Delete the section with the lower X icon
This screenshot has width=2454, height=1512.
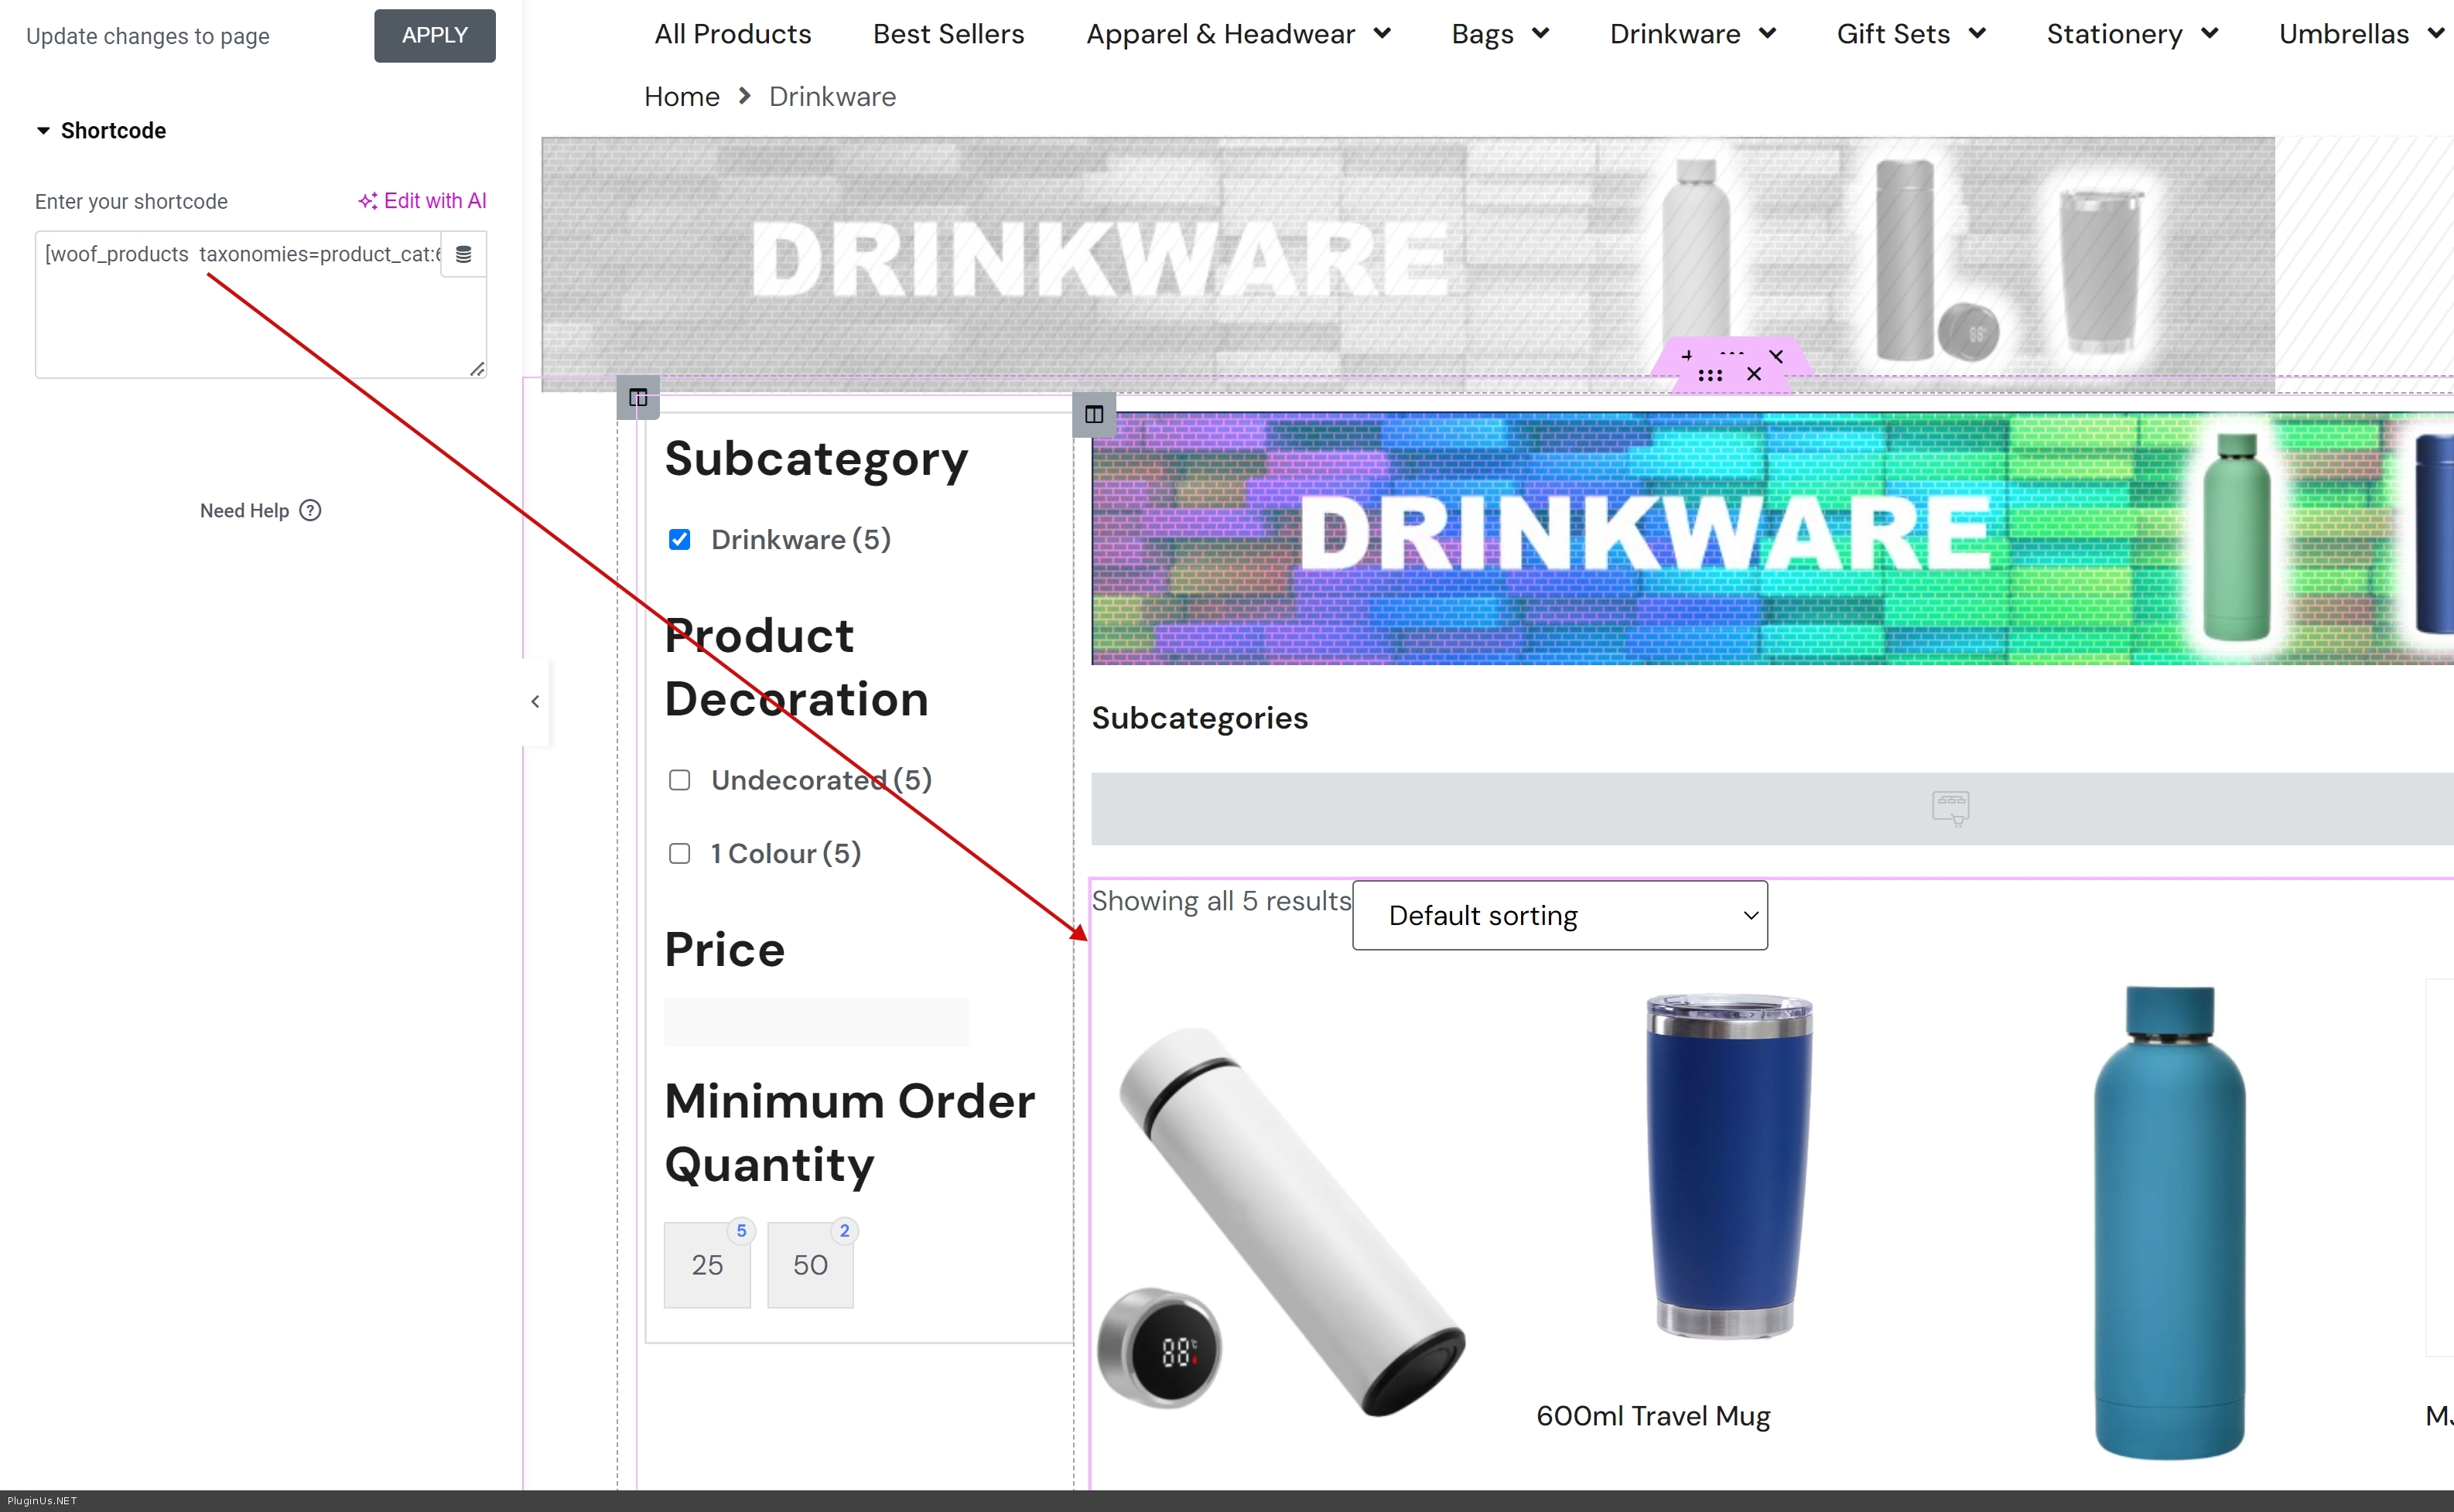click(x=1754, y=374)
